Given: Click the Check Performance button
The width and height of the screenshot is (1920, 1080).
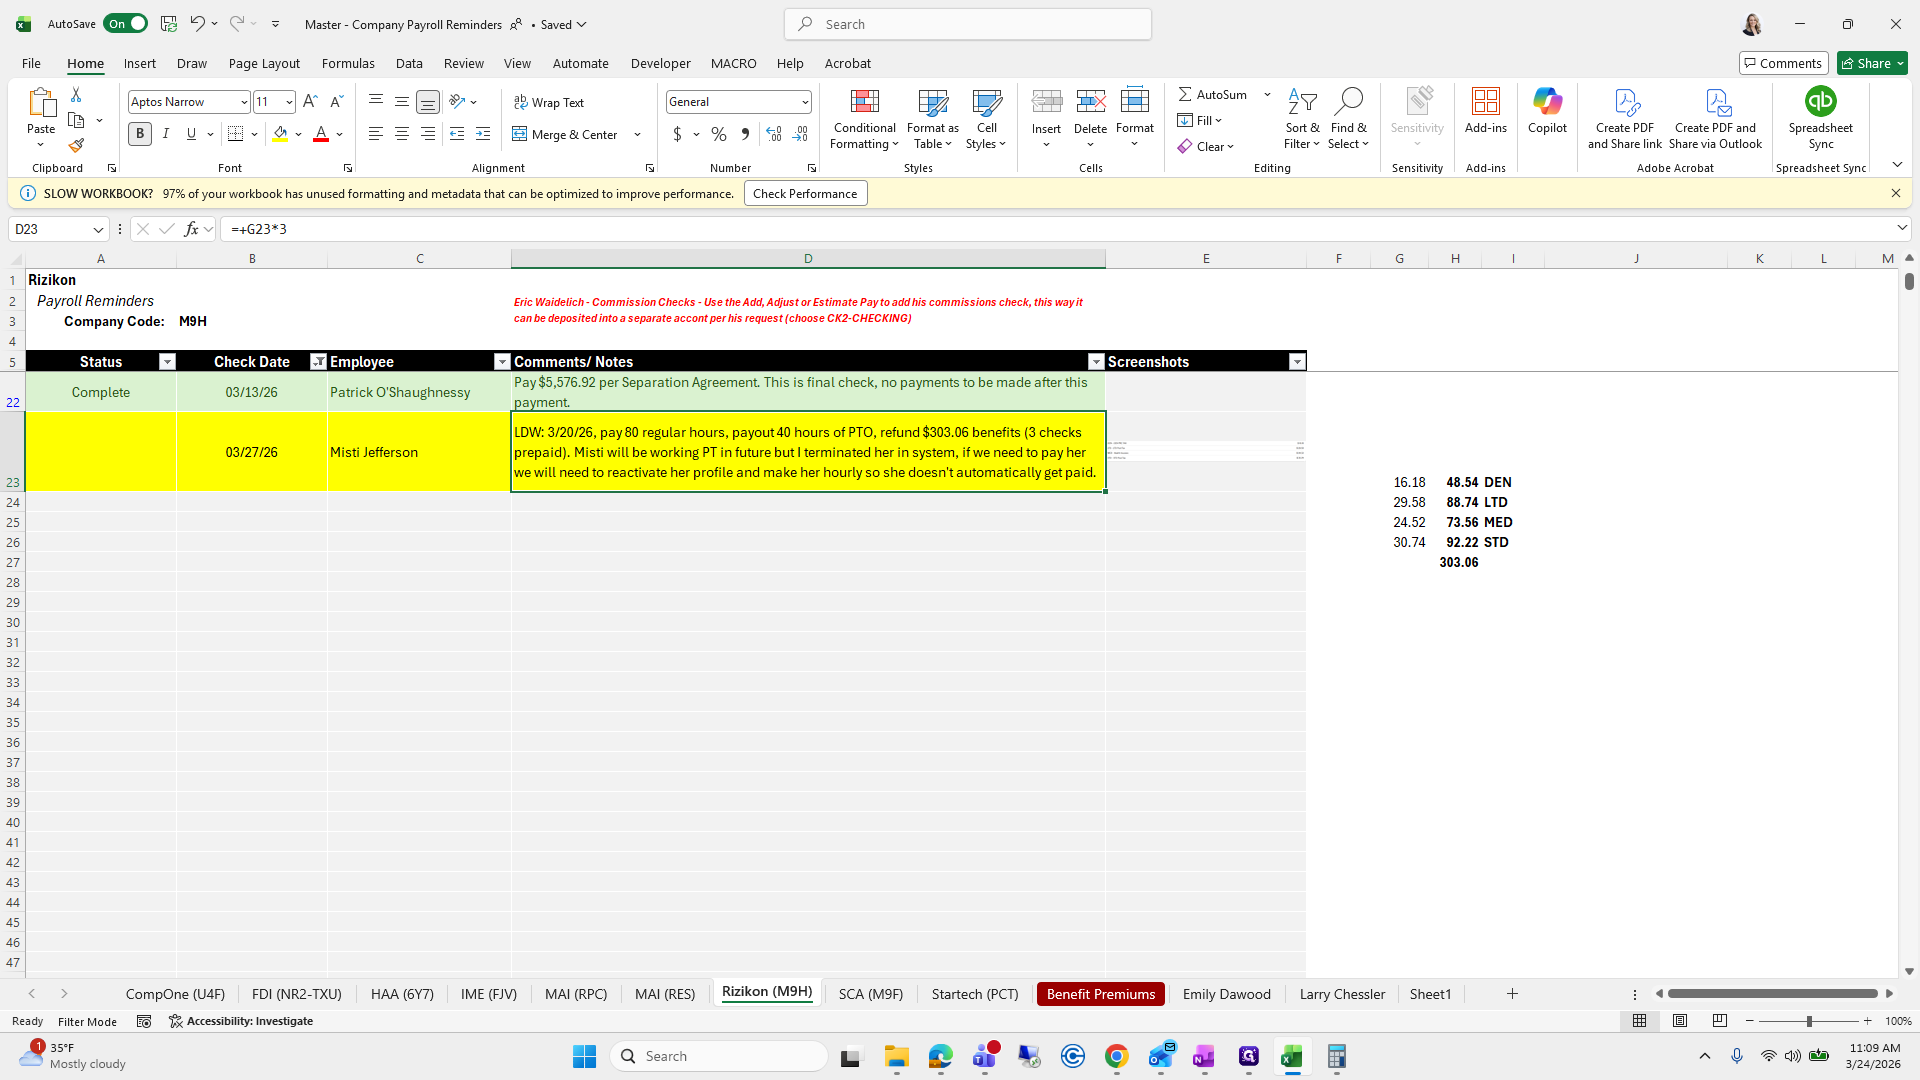Looking at the screenshot, I should click(805, 194).
